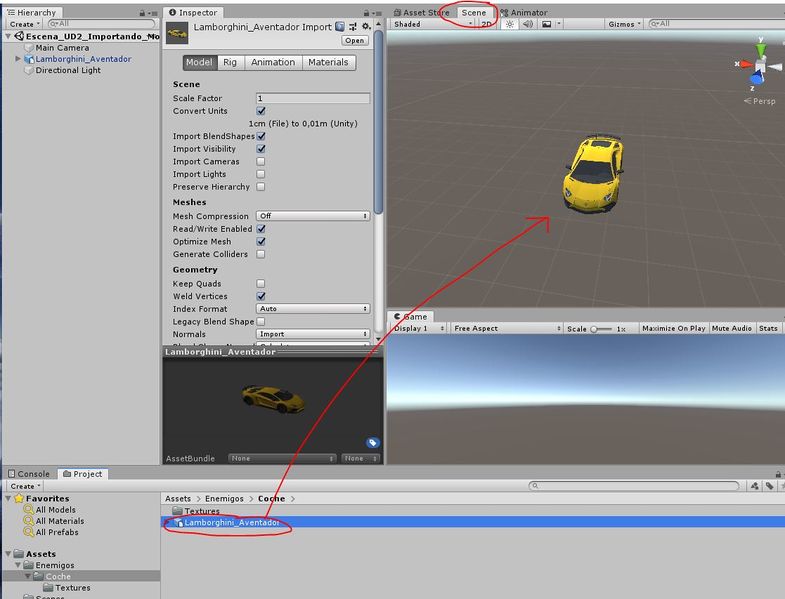Screen dimensions: 785x599
Task: Enable Import Cameras checkbox
Action: (261, 161)
